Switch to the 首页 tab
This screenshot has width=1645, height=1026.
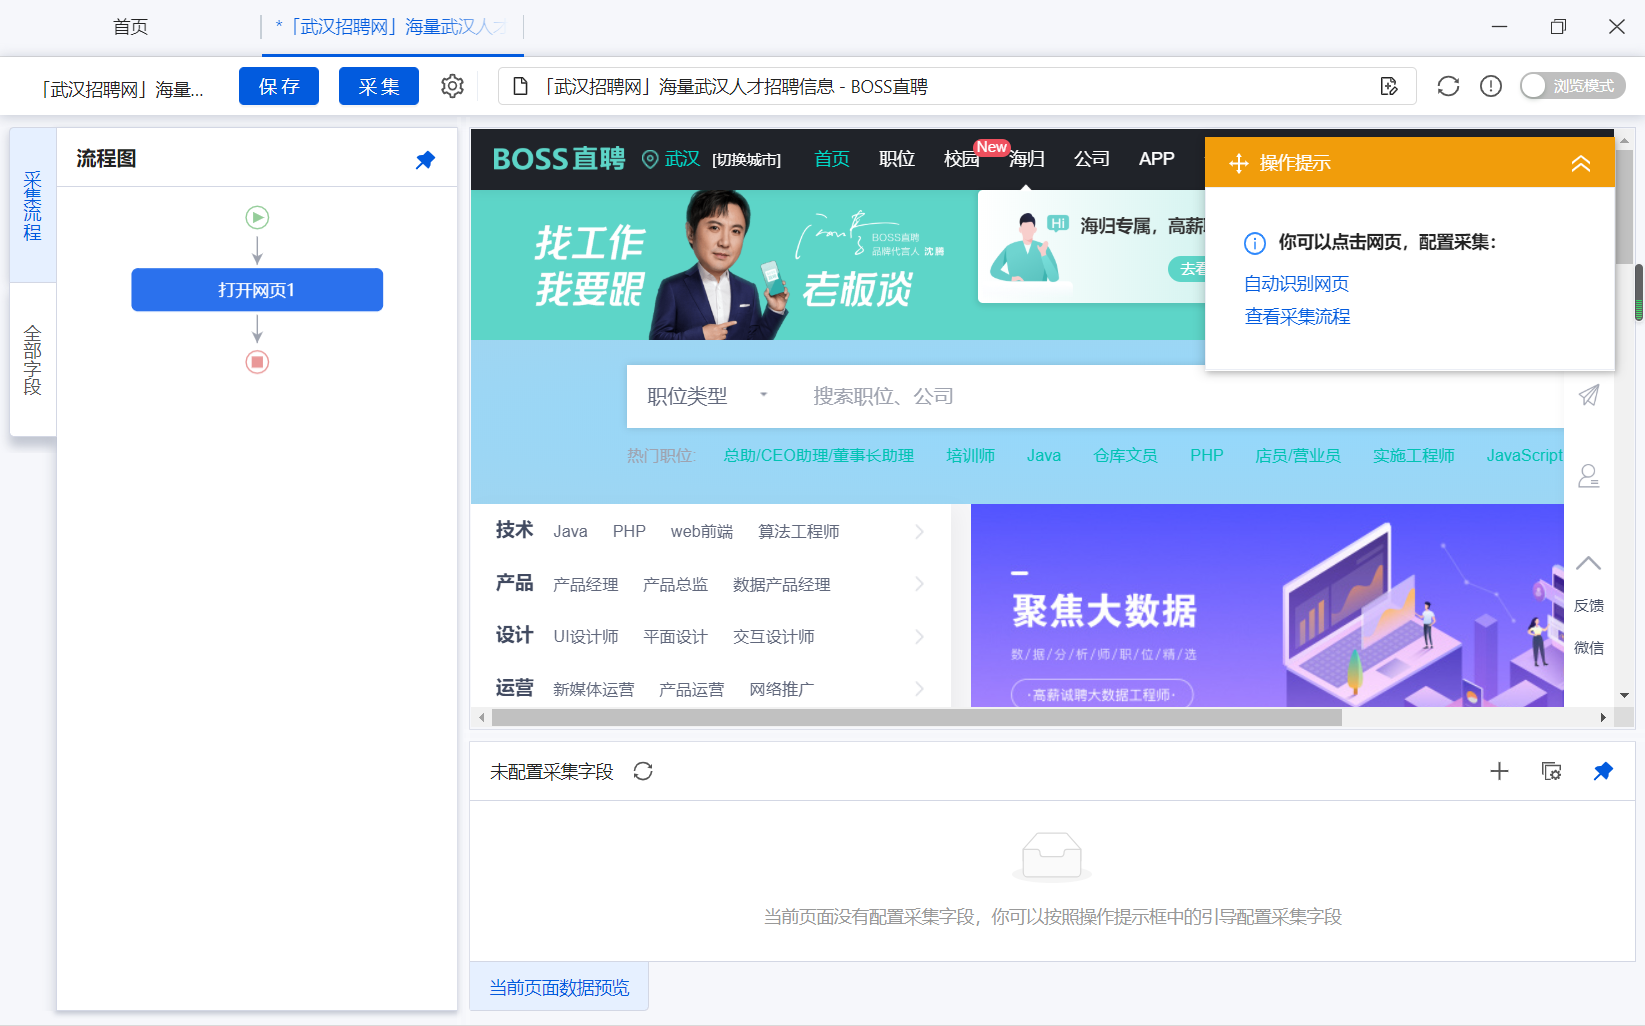pyautogui.click(x=130, y=27)
